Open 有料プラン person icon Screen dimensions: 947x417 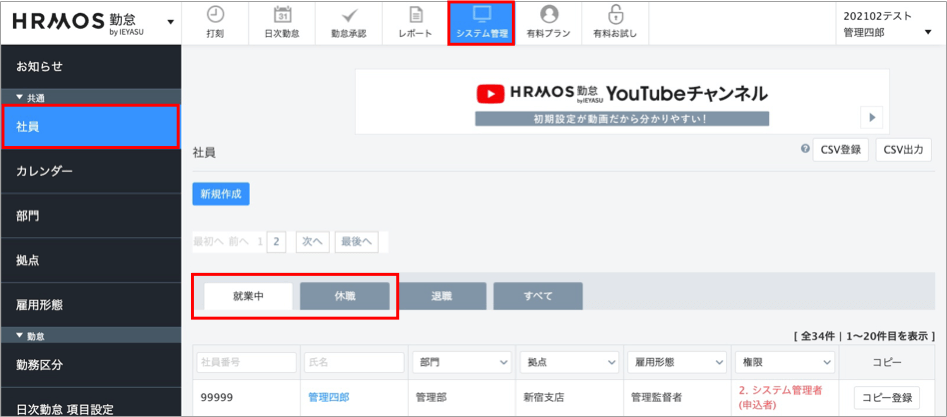point(549,15)
